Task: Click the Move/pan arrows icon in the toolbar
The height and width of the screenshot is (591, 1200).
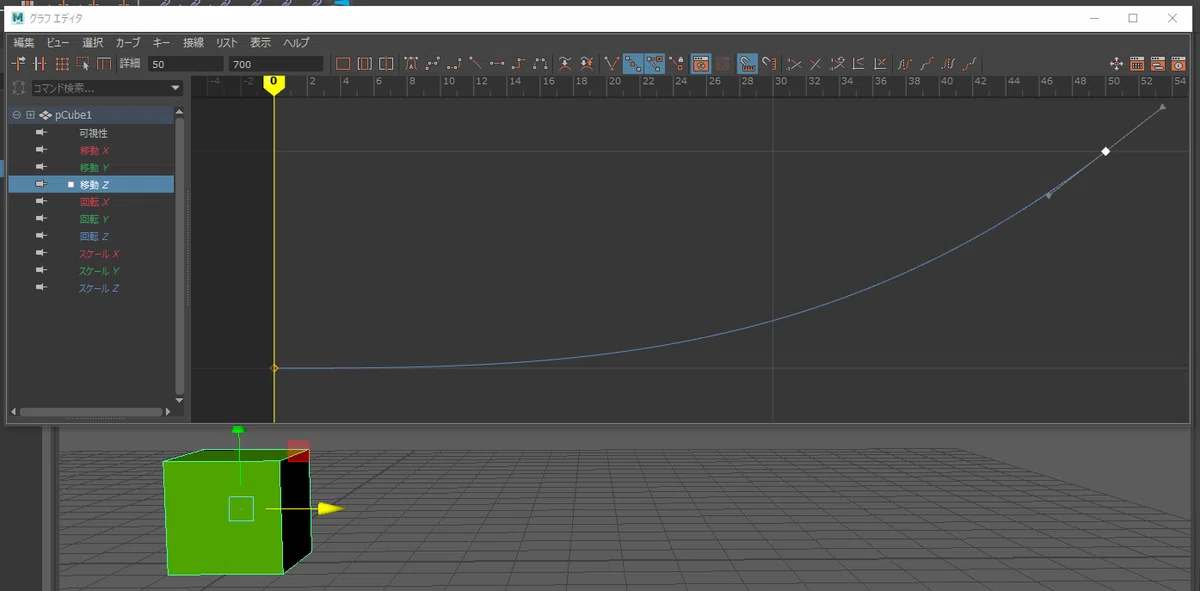Action: (1116, 63)
